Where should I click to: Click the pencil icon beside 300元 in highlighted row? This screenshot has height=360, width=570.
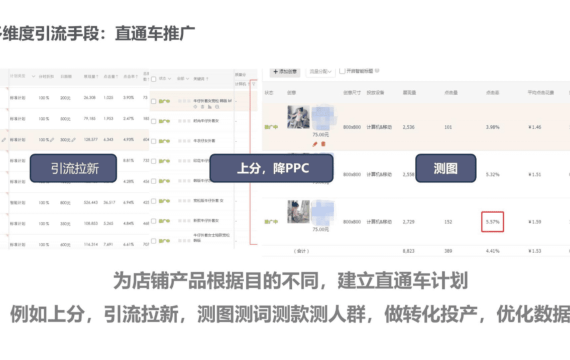point(74,140)
